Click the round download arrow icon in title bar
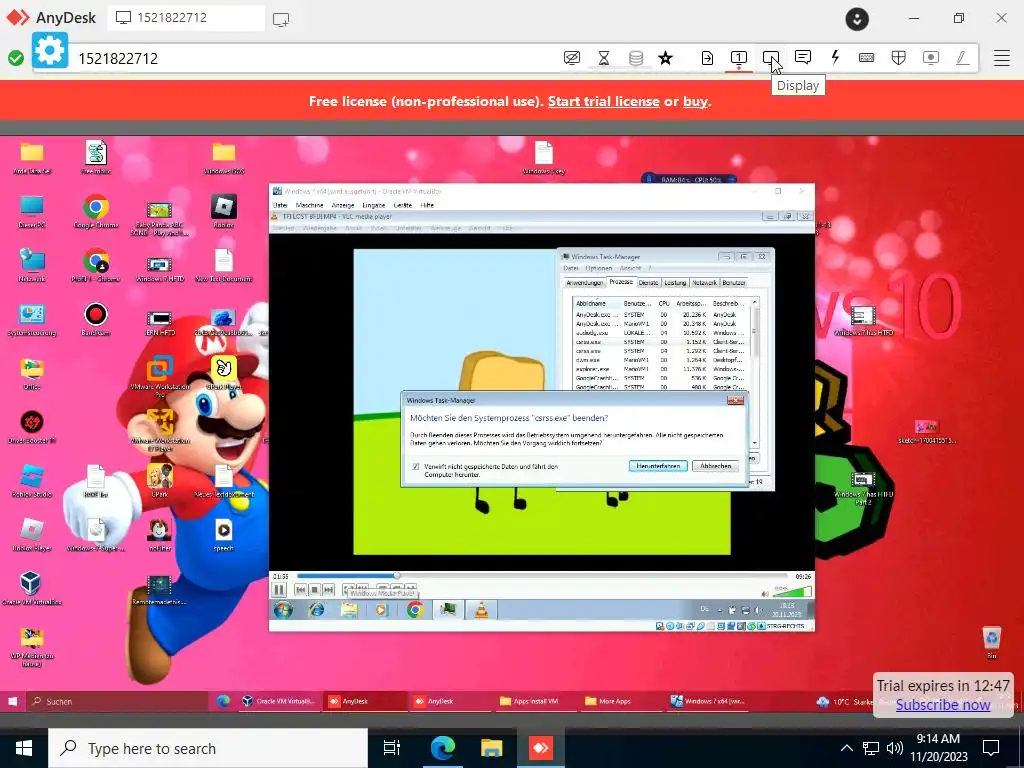Screen dimensions: 1024x768 pos(857,19)
